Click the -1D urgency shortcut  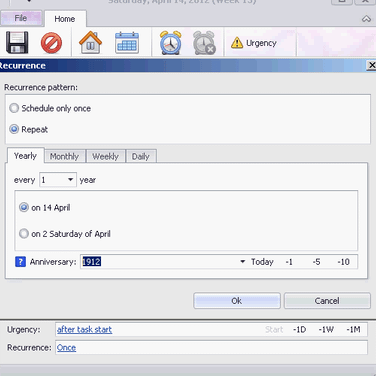[299, 330]
